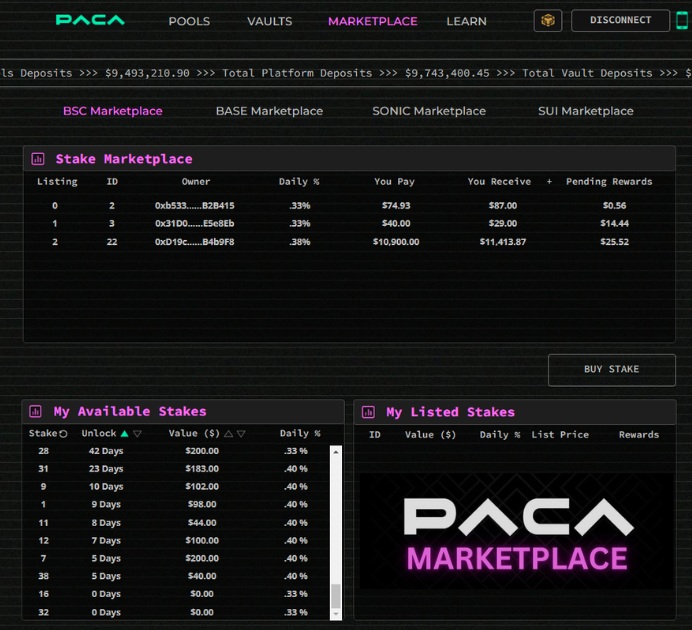The image size is (692, 630).
Task: Click Total Platform Deposits ticker text
Action: tap(297, 73)
